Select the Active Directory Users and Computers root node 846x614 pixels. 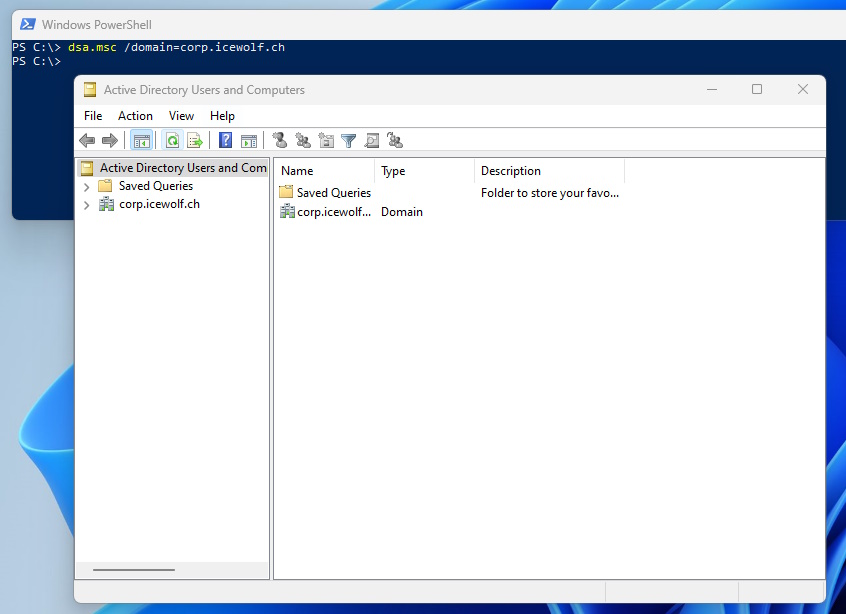coord(173,168)
